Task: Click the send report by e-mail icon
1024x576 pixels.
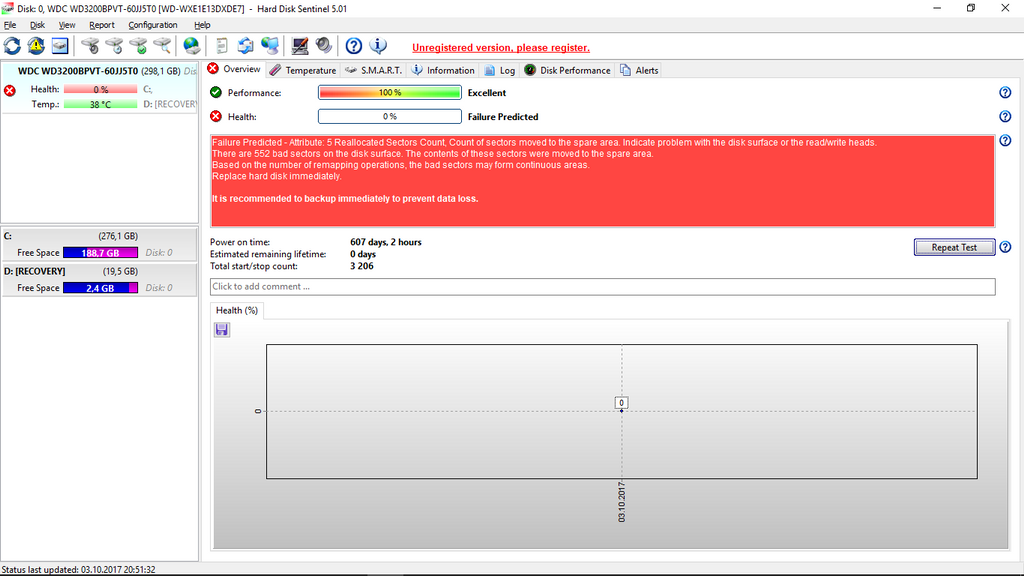Action: (x=246, y=46)
